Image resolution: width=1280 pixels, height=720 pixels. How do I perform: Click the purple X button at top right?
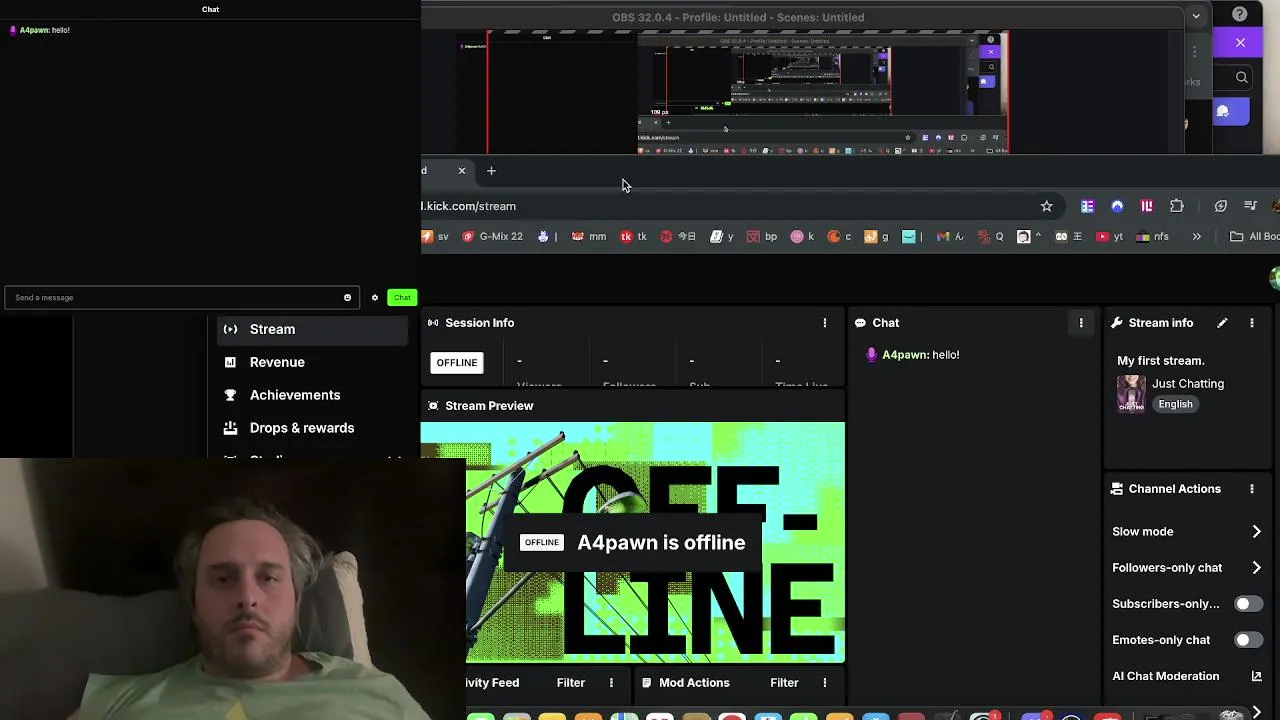point(1240,43)
